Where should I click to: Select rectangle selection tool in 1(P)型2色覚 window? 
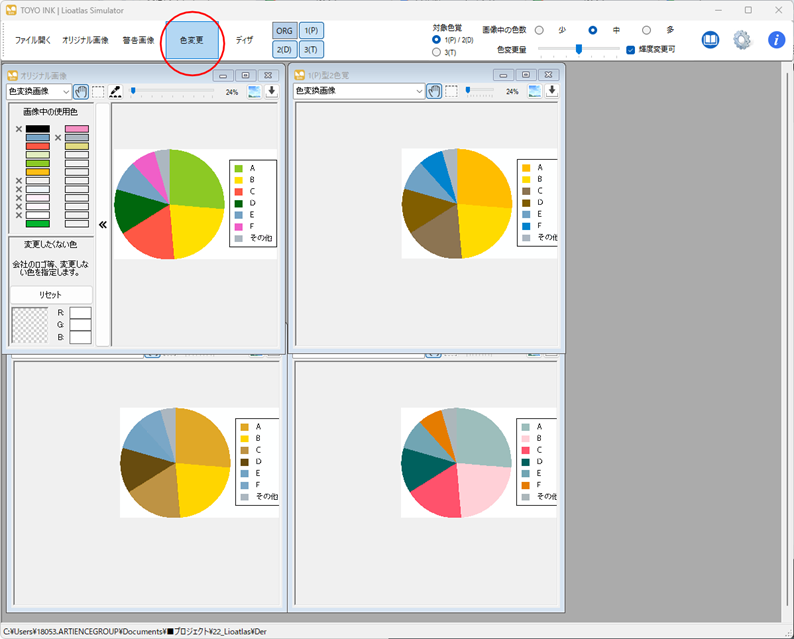[451, 91]
